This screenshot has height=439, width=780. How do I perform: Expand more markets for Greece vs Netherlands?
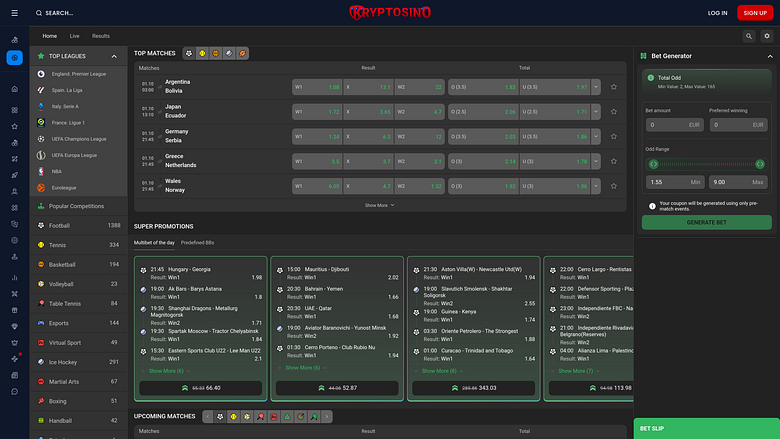pos(595,162)
